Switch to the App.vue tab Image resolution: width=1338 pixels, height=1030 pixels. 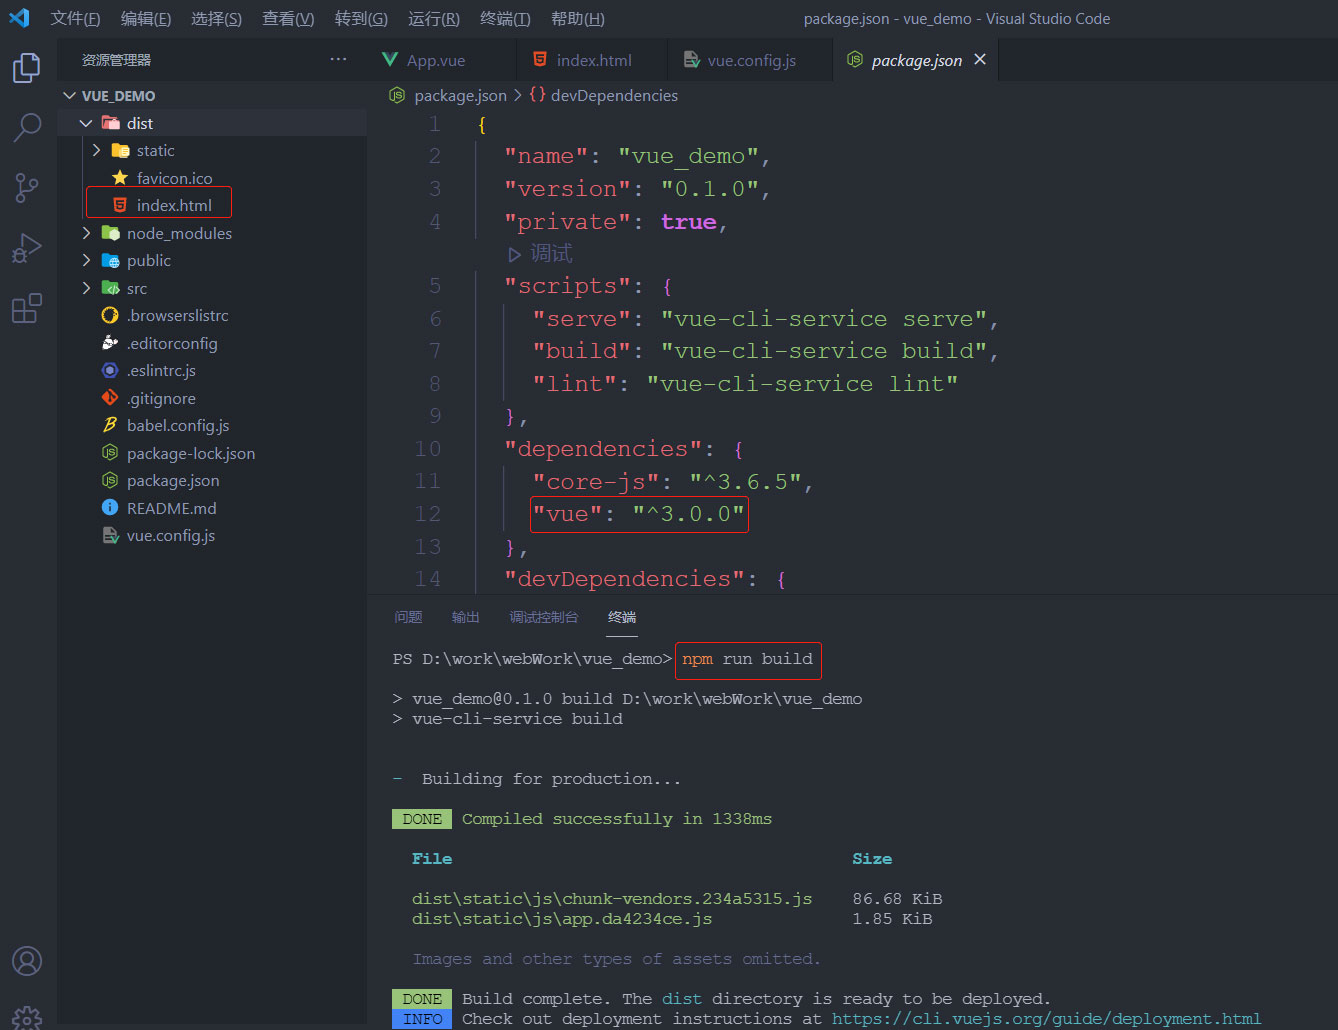[441, 60]
